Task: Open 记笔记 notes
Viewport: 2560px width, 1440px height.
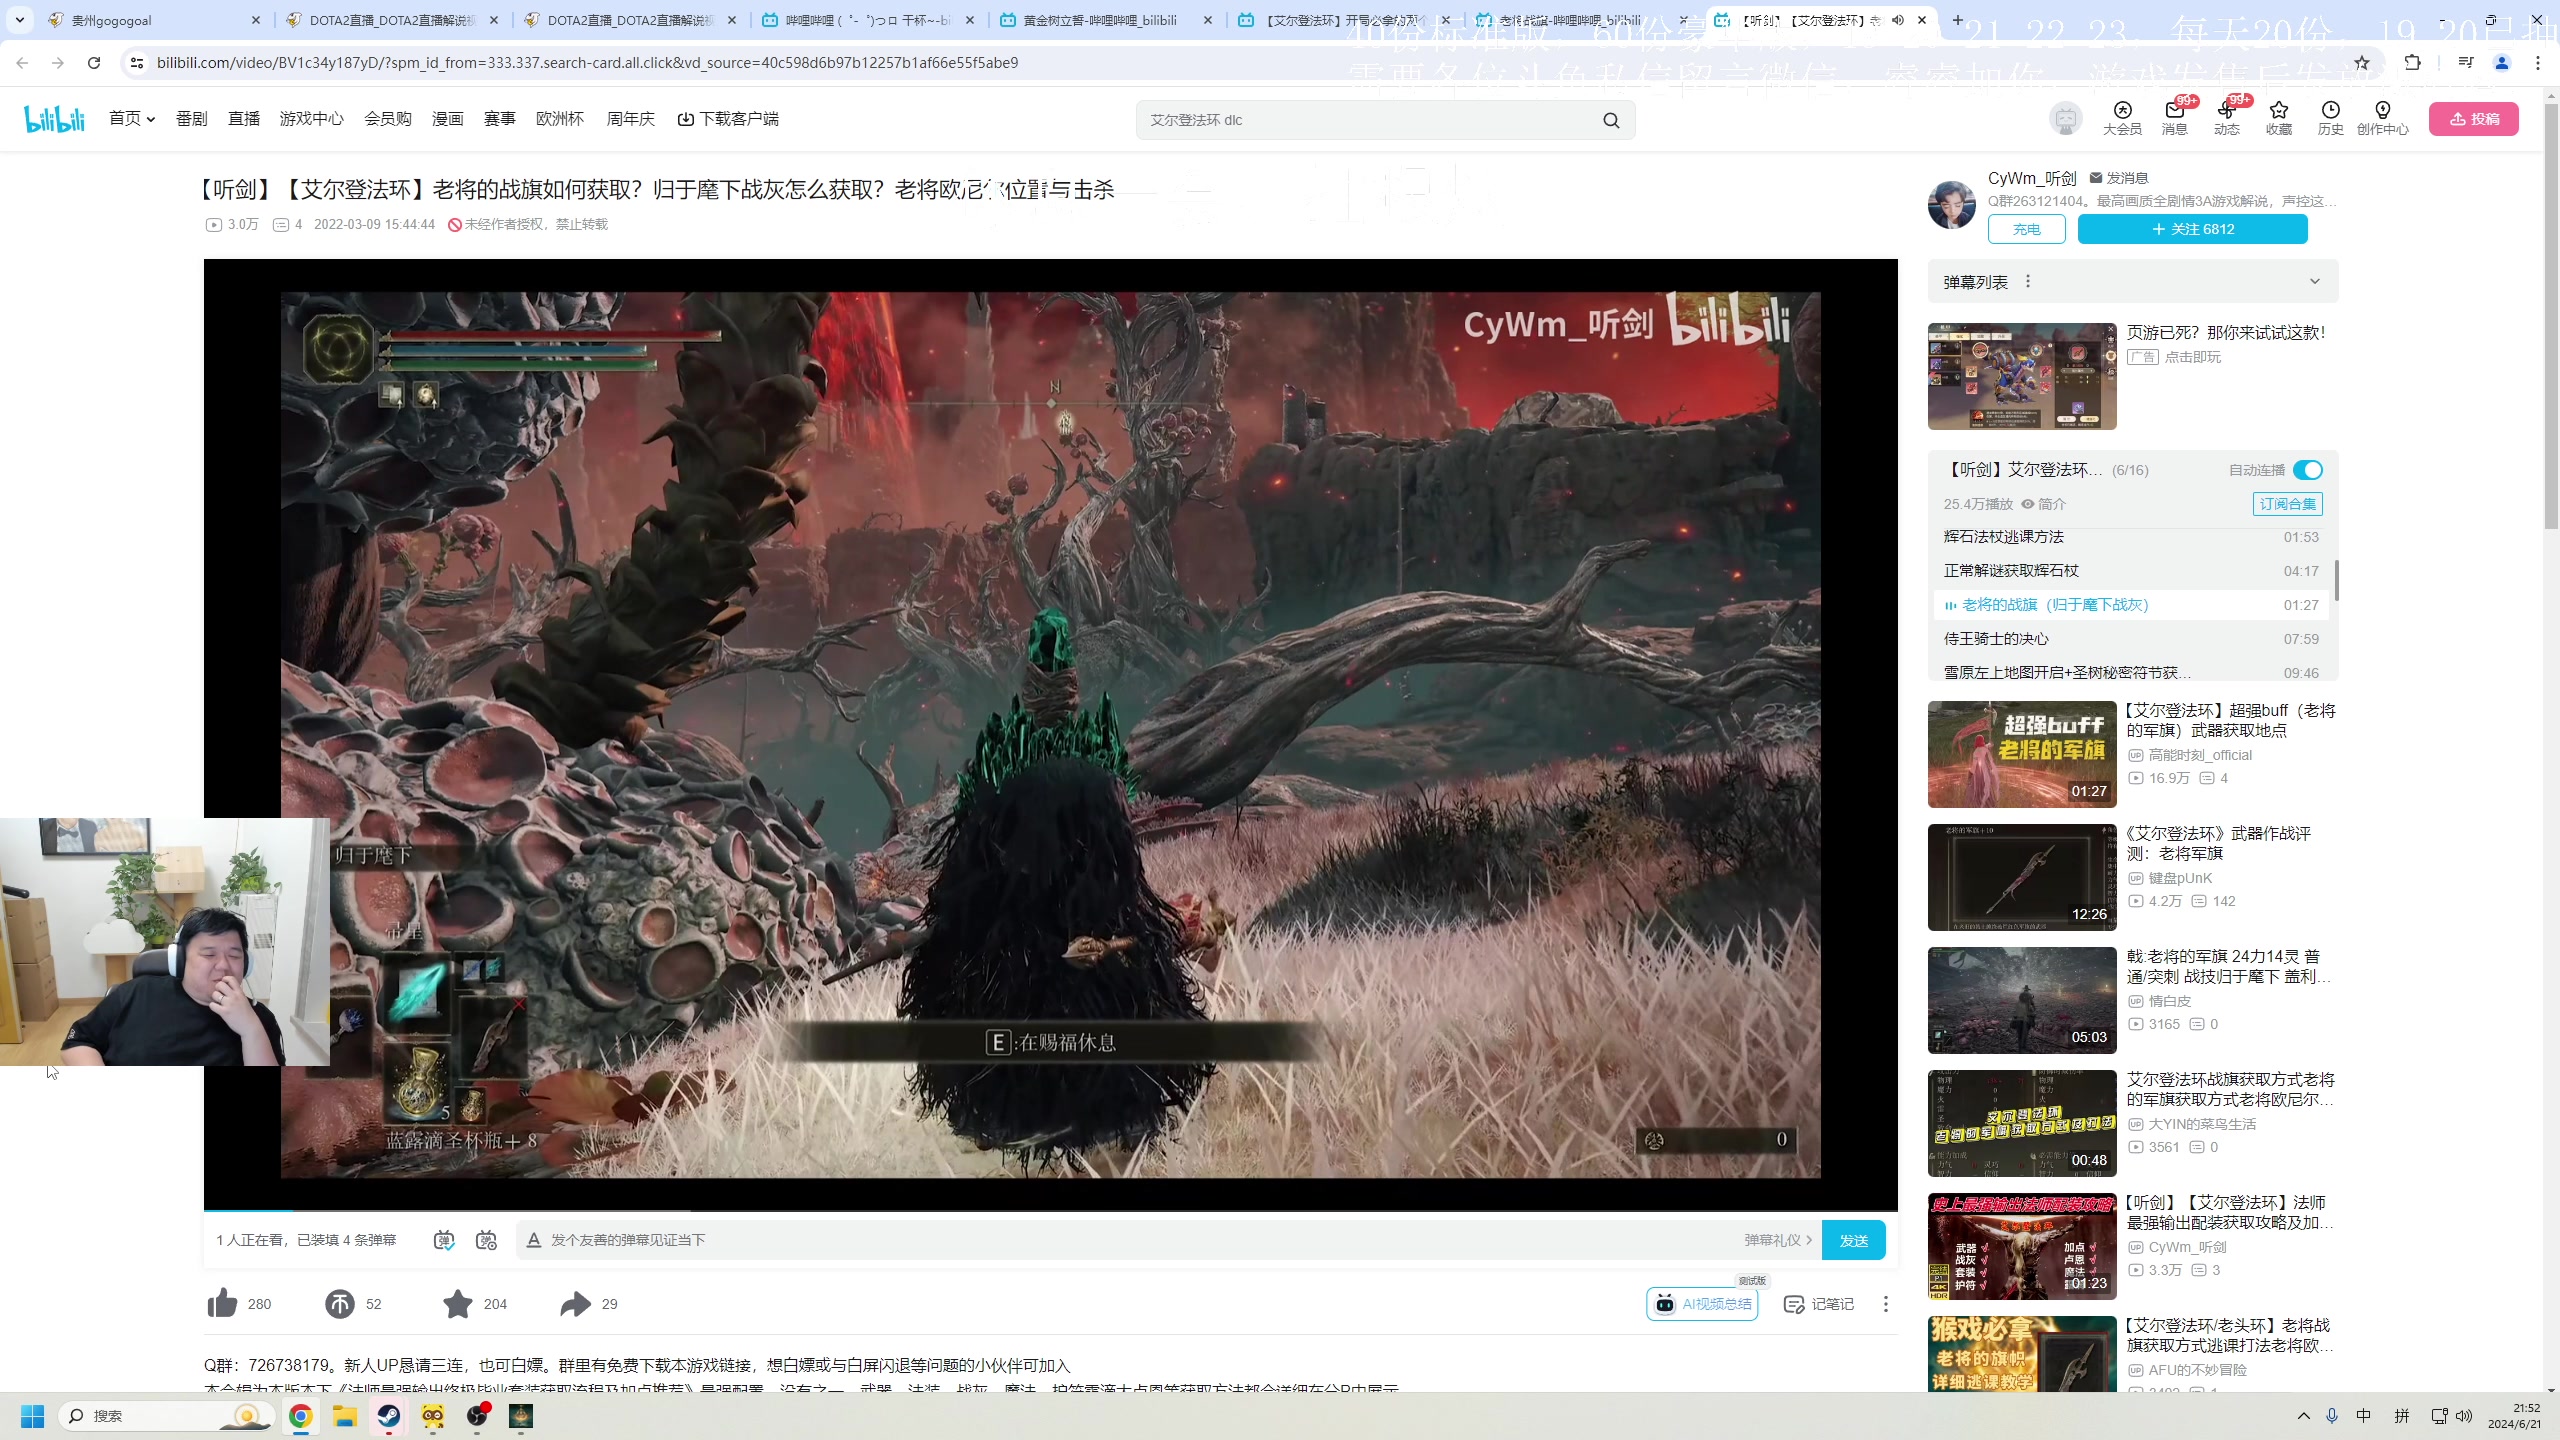Action: (x=1819, y=1304)
